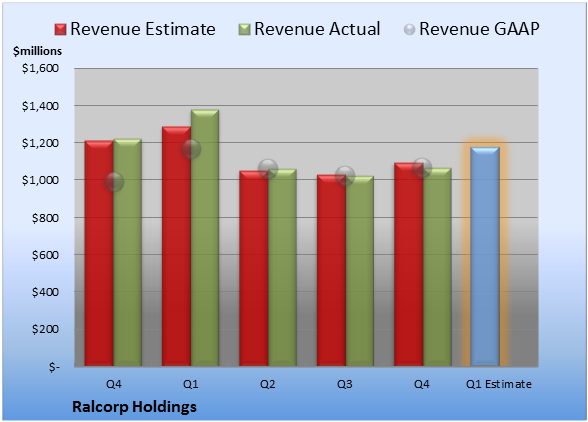Click the green Revenue Actual legend swatch

244,30
